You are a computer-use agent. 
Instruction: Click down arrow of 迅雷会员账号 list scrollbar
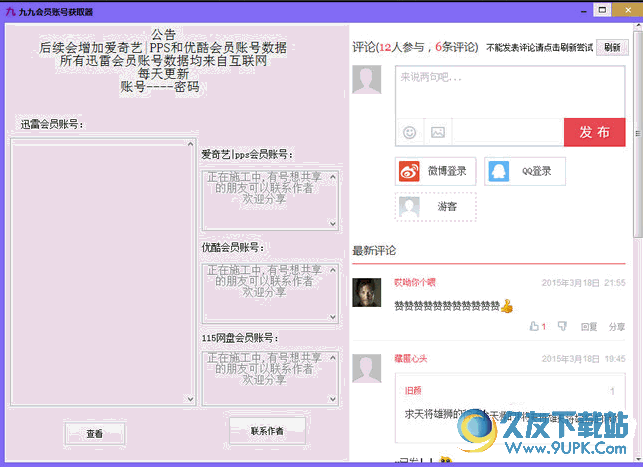[190, 399]
